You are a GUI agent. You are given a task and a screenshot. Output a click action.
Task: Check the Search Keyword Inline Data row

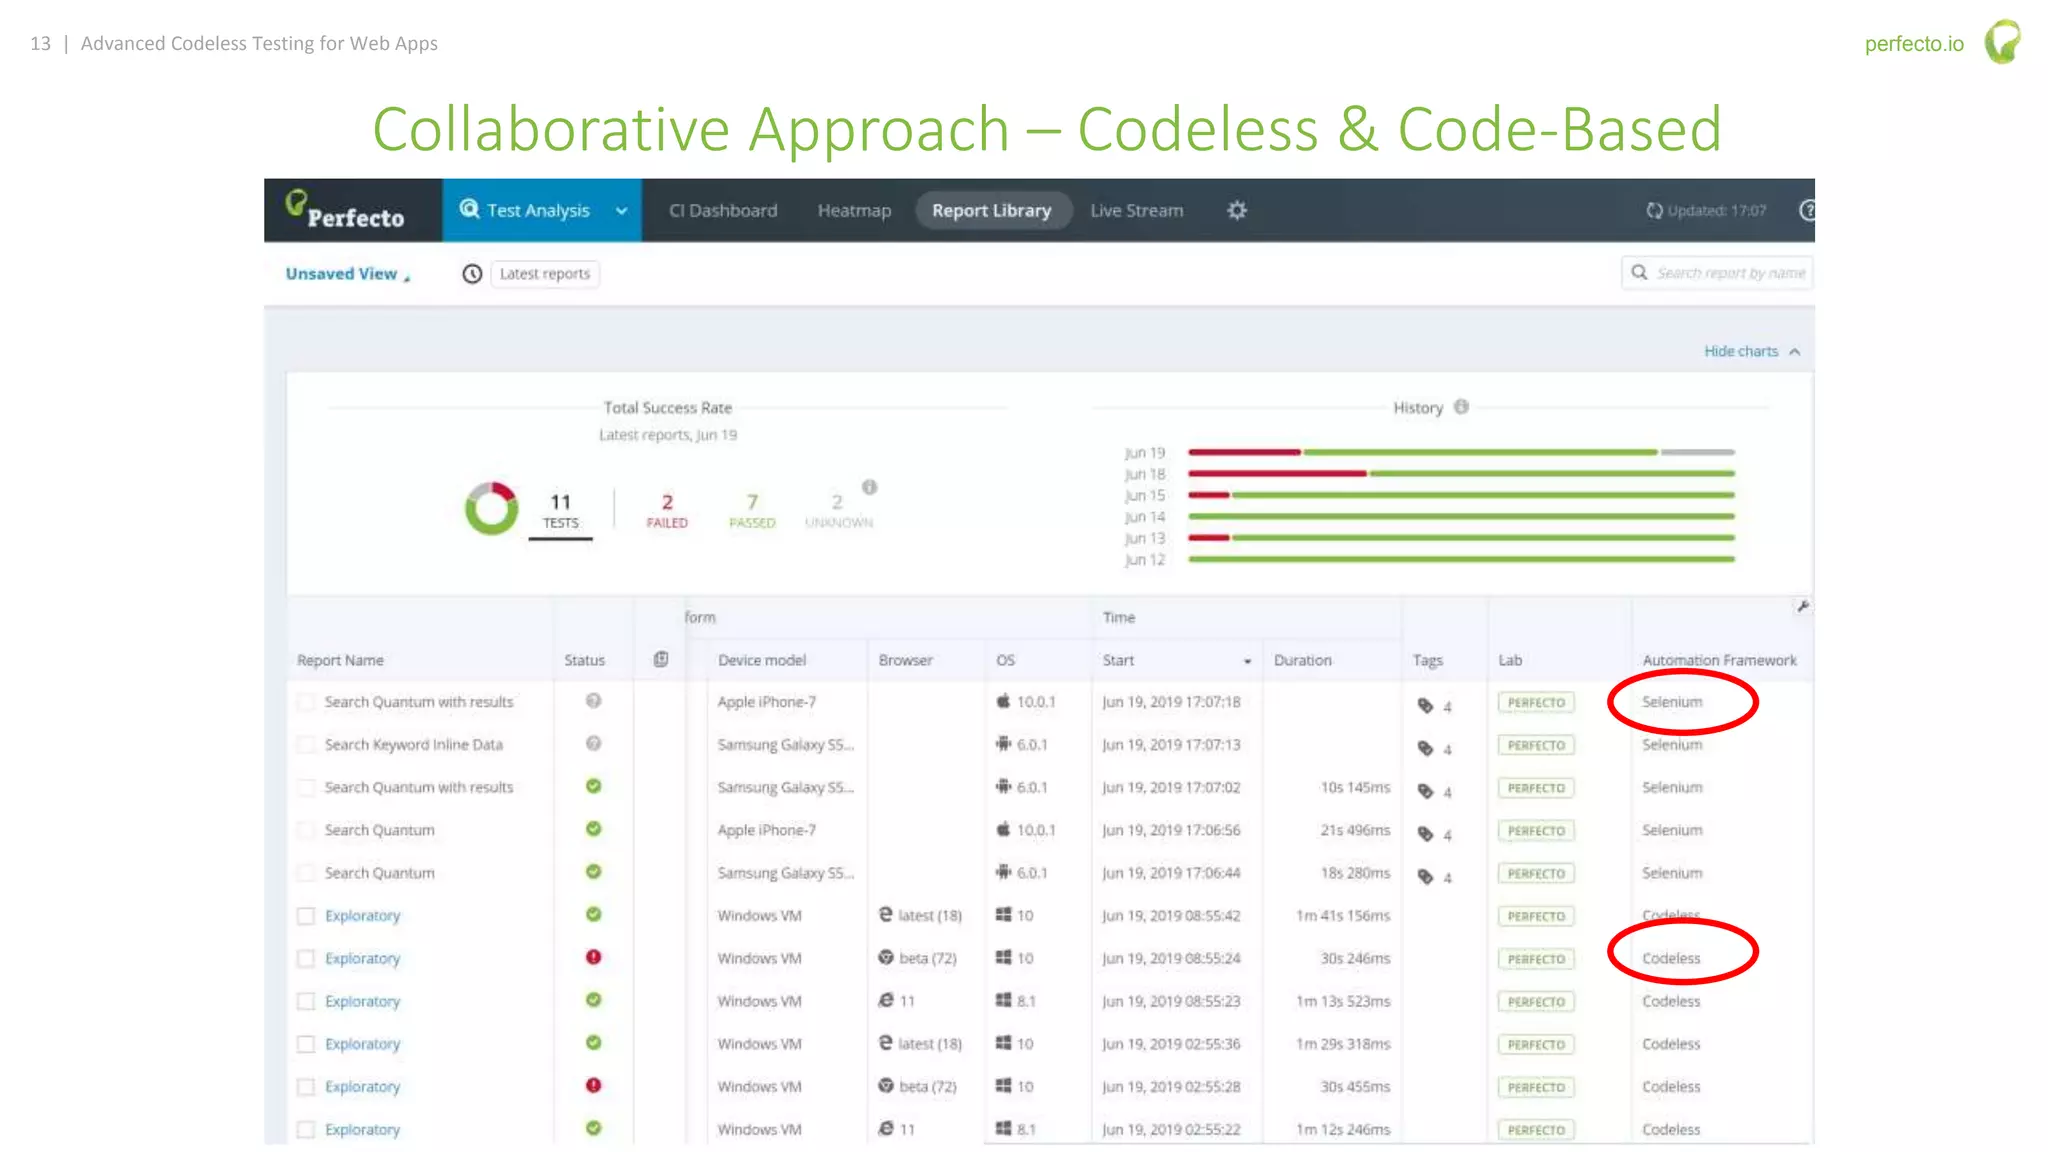[306, 745]
